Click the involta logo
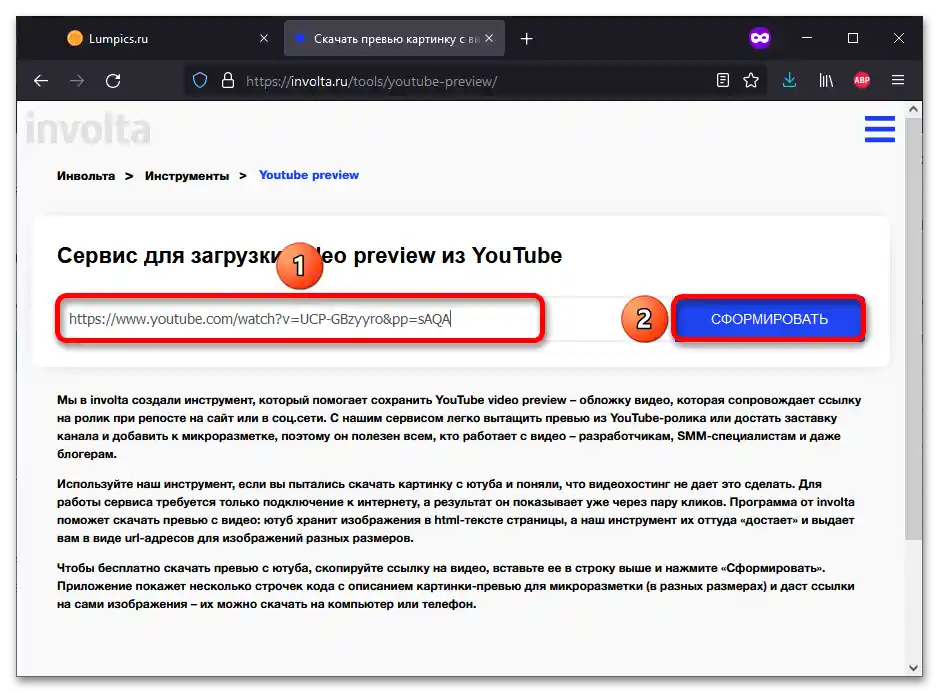The width and height of the screenshot is (939, 693). 88,129
